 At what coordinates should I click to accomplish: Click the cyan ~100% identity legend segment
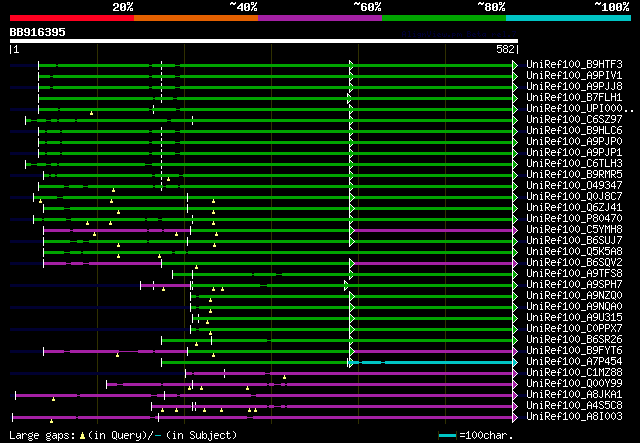(568, 18)
